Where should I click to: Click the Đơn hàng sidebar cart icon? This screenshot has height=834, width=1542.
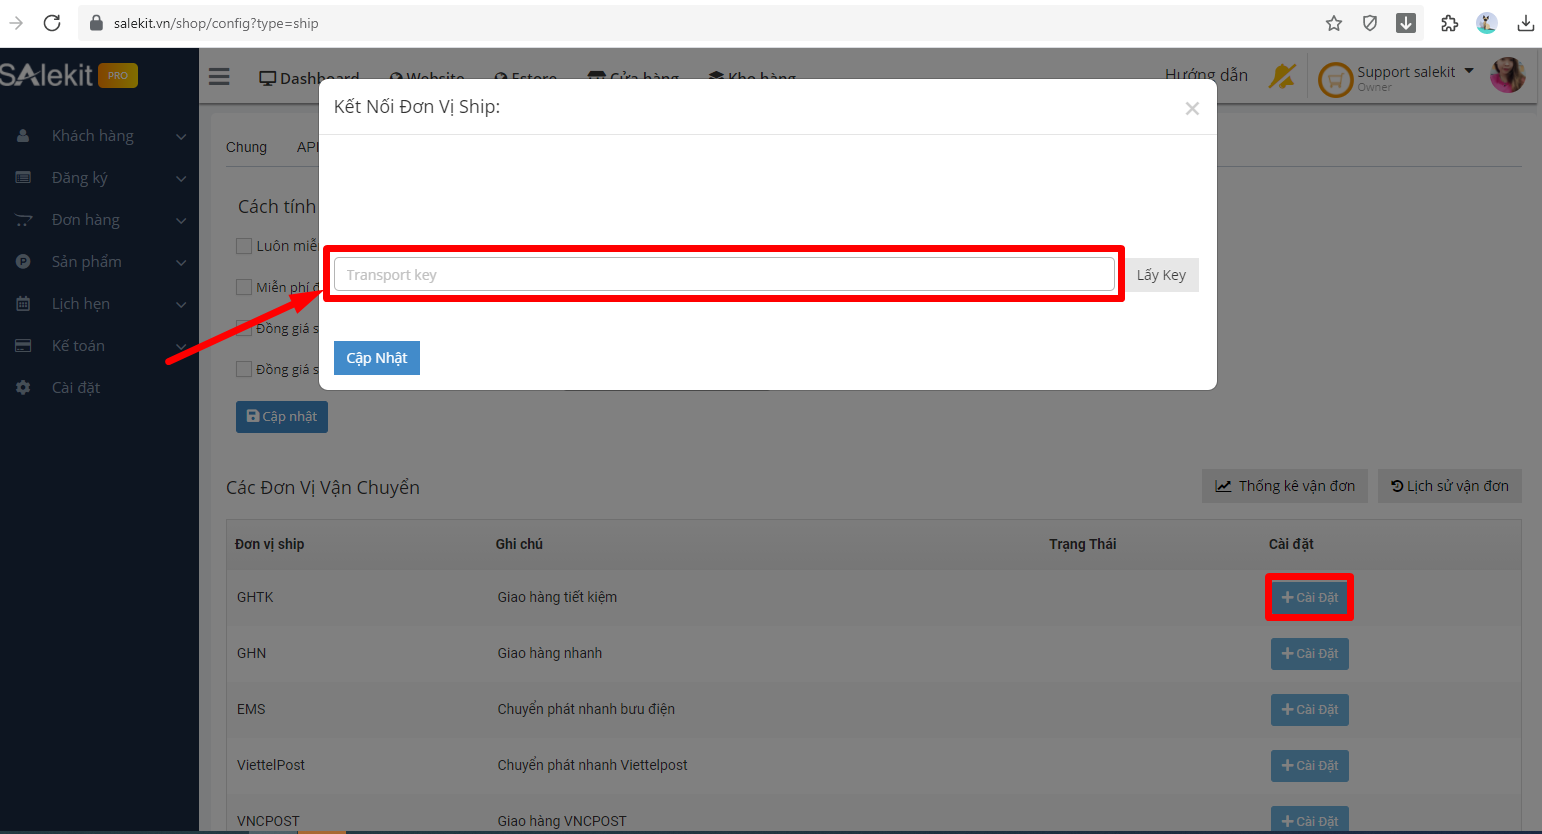pos(23,220)
